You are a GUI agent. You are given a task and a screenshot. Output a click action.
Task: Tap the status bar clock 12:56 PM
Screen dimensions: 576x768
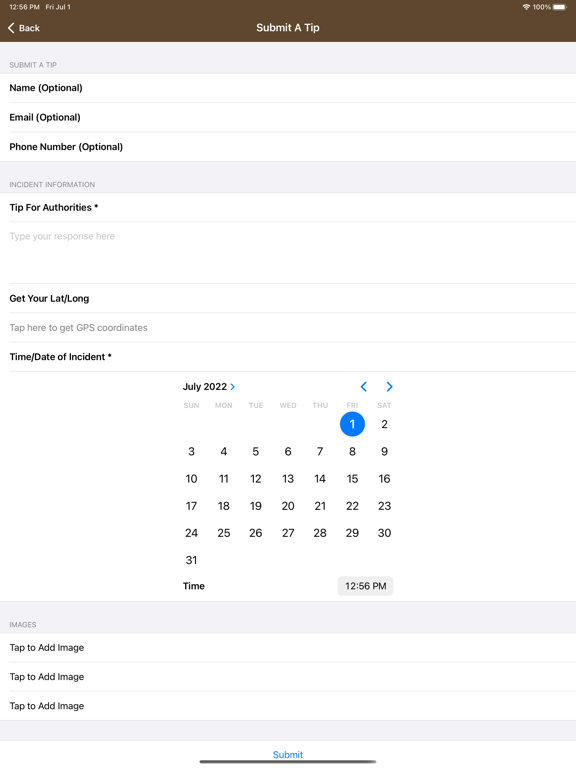pos(24,7)
